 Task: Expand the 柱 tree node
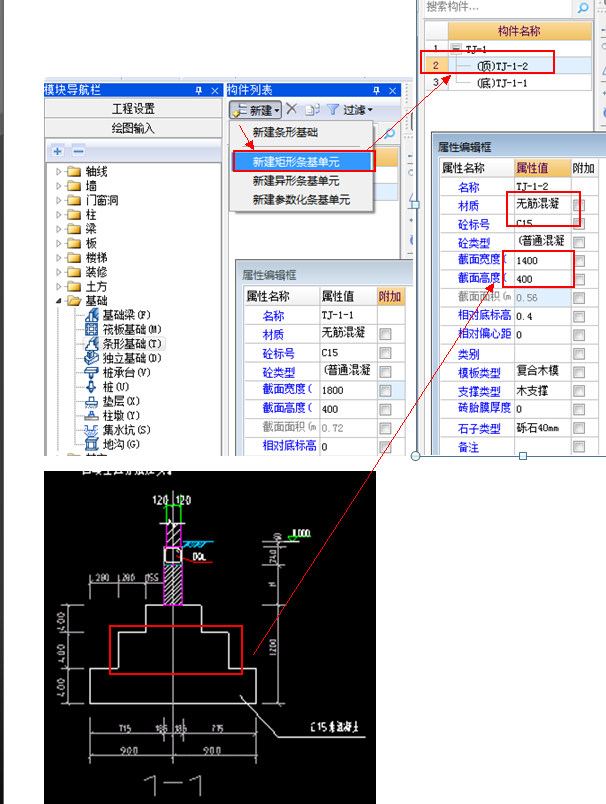pos(58,214)
